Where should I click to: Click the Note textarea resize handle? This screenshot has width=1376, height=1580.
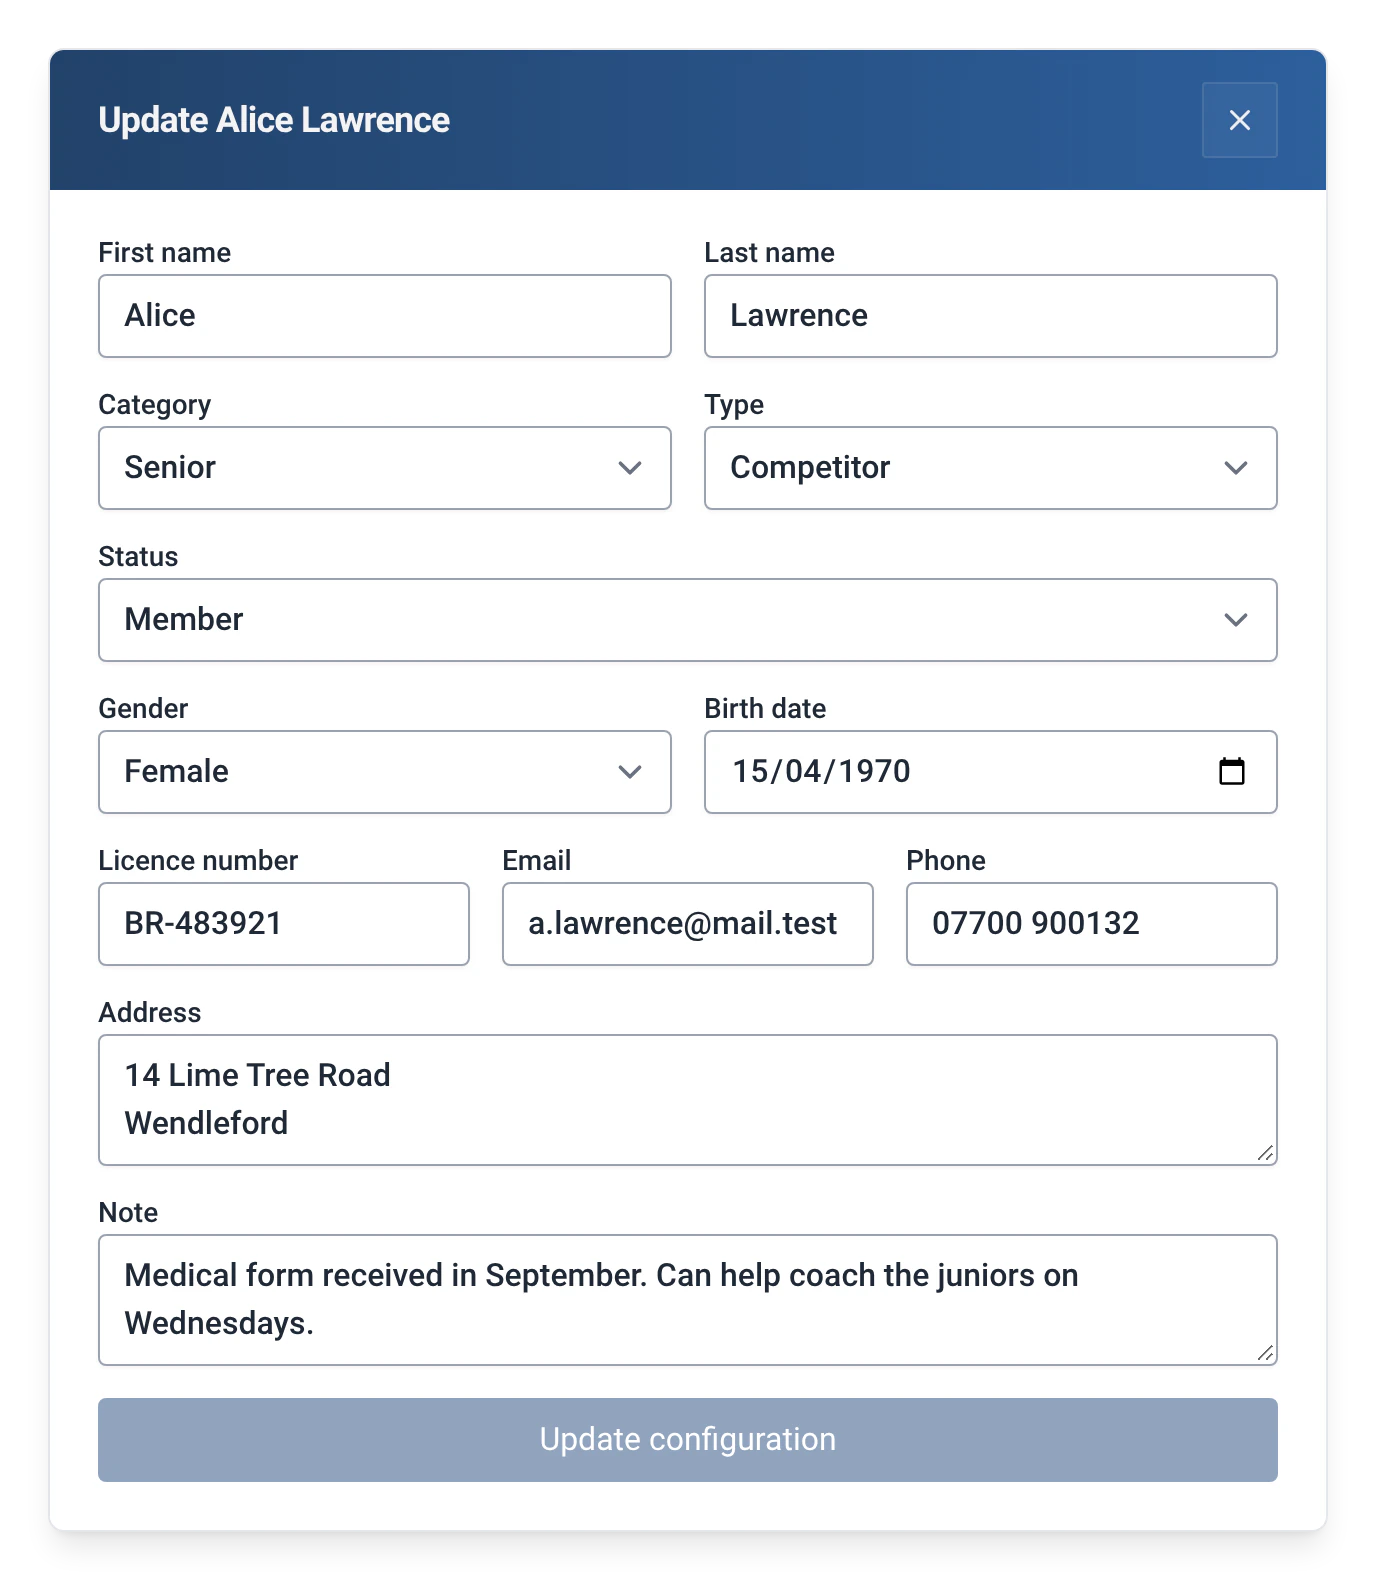click(x=1265, y=1353)
